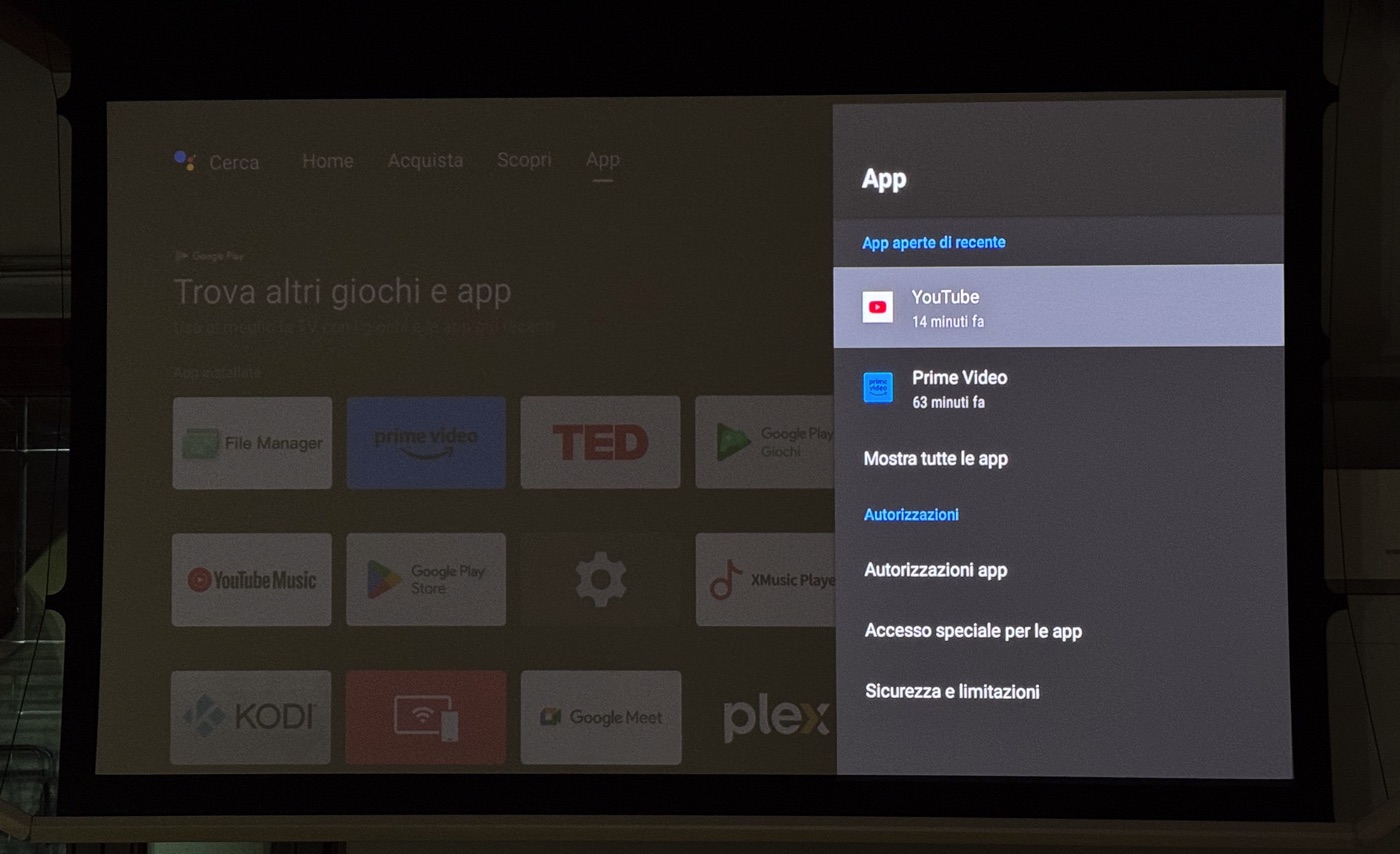The width and height of the screenshot is (1400, 854).
Task: Click the App panel title
Action: coord(884,179)
